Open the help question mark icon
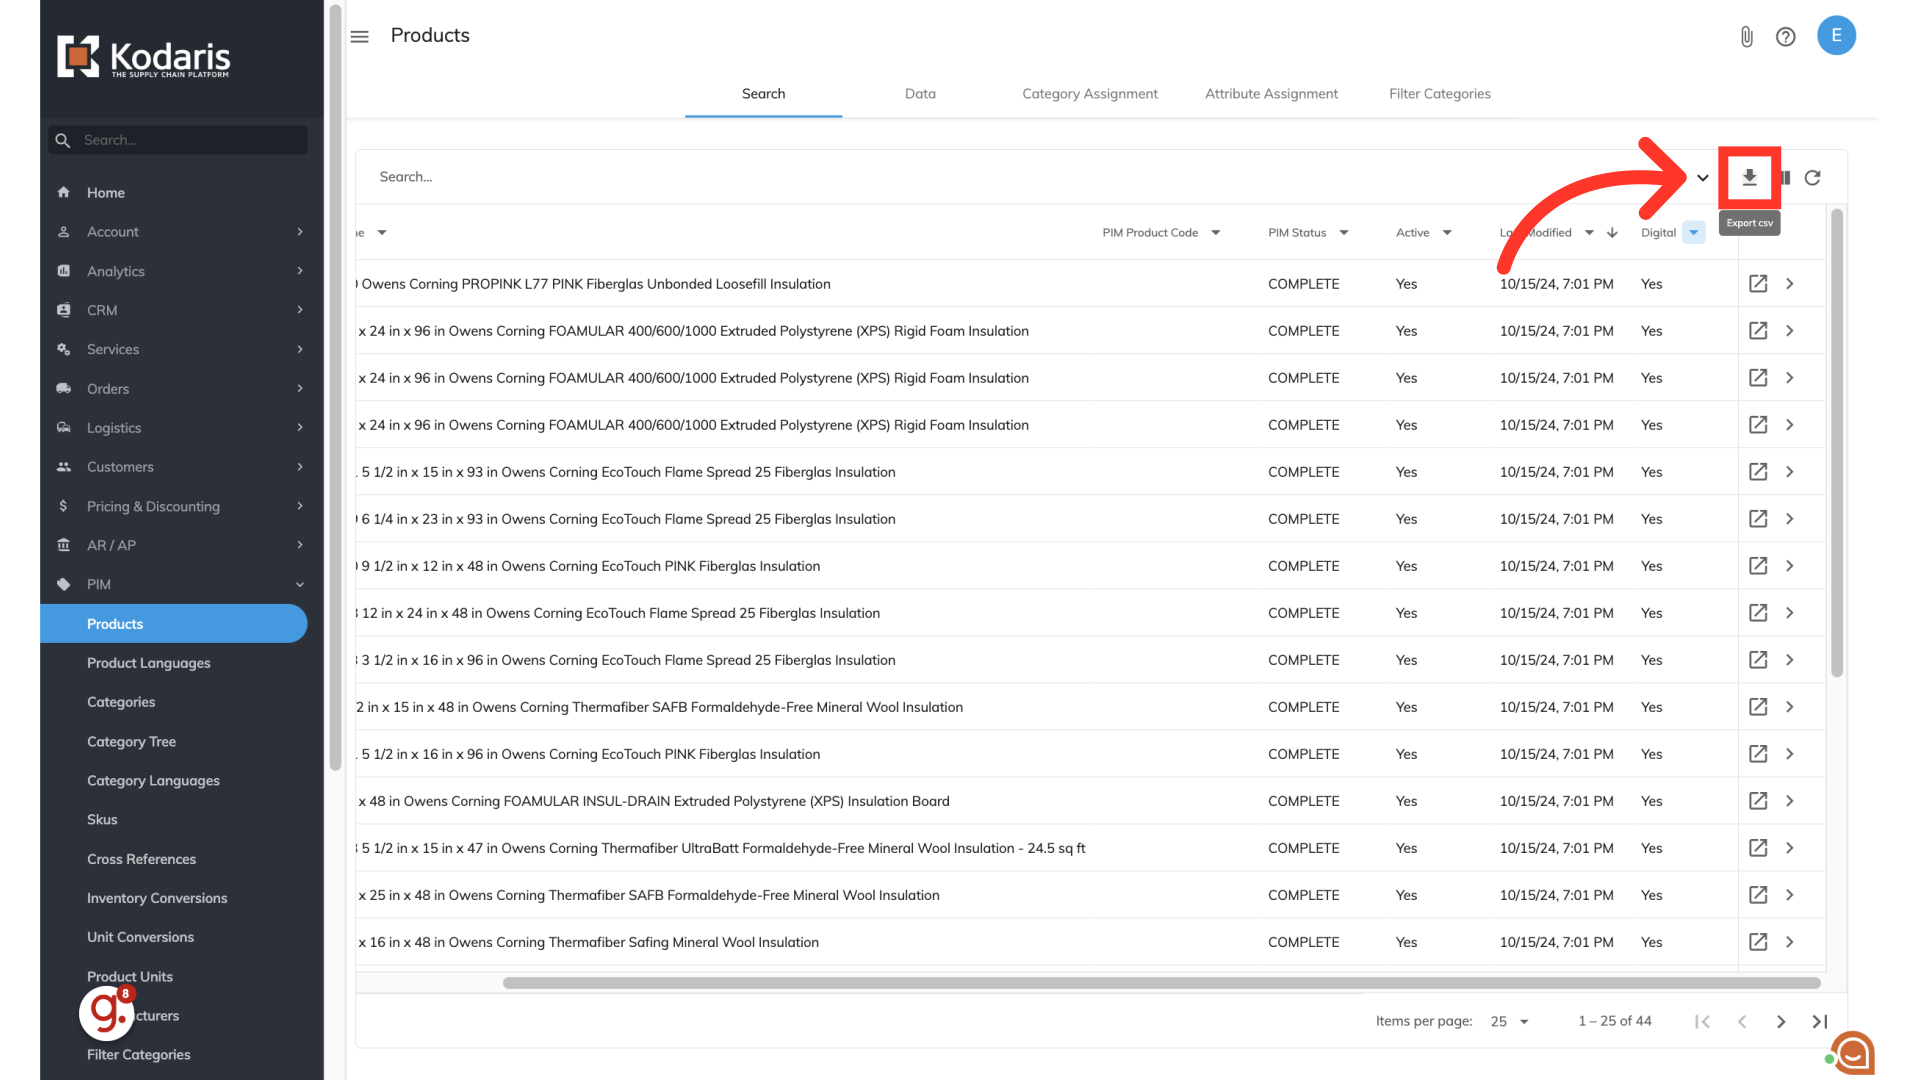The image size is (1920, 1080). pos(1785,37)
